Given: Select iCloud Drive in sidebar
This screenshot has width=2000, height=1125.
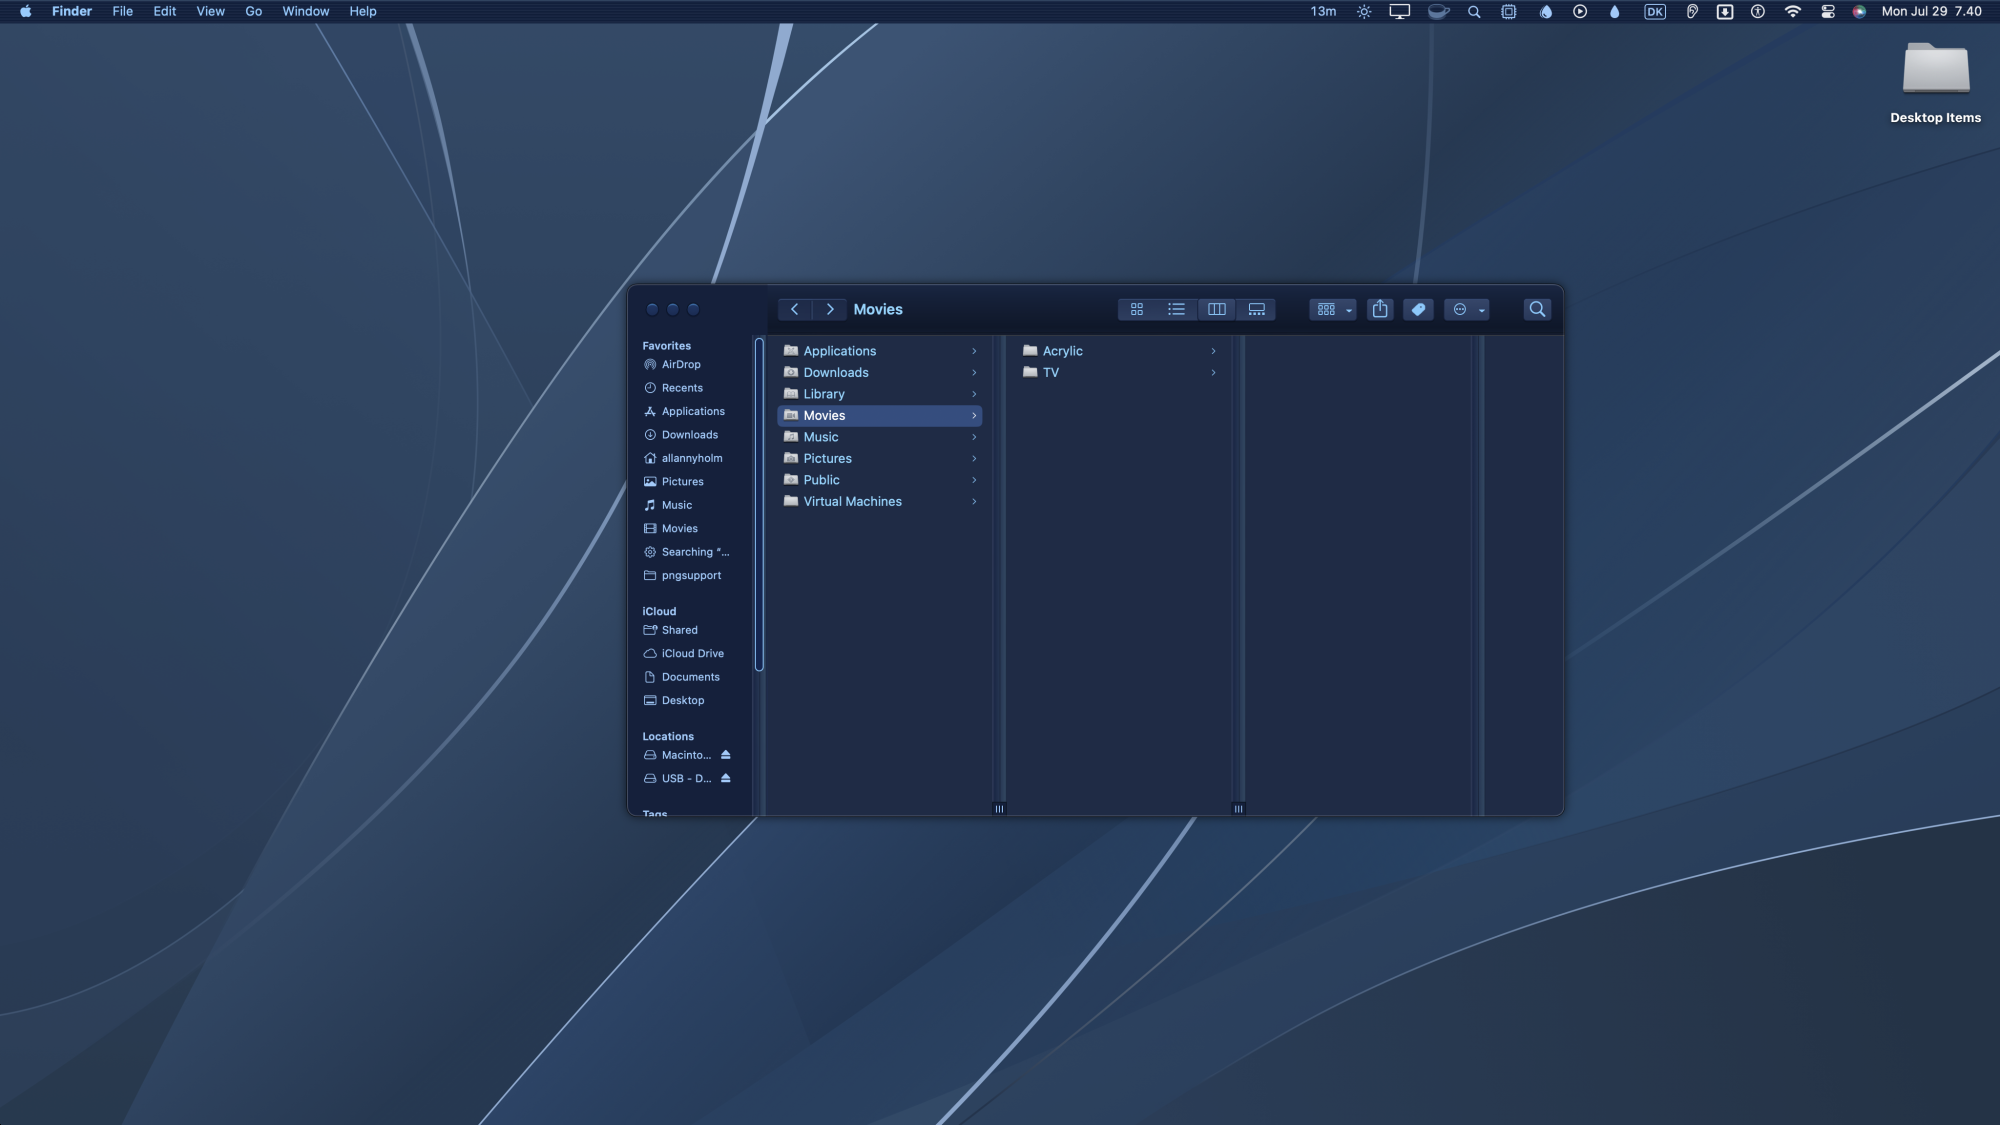Looking at the screenshot, I should pos(692,654).
